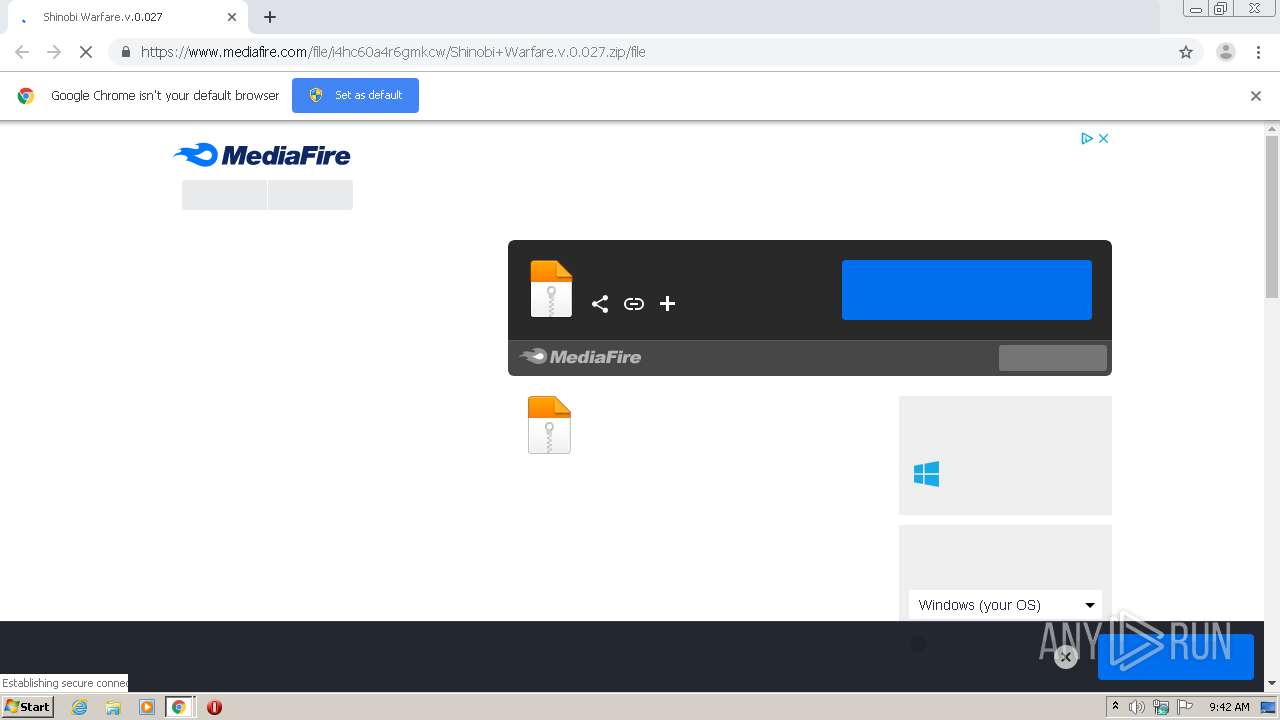Click the Chrome back arrow
1280x720 pixels.
point(22,52)
